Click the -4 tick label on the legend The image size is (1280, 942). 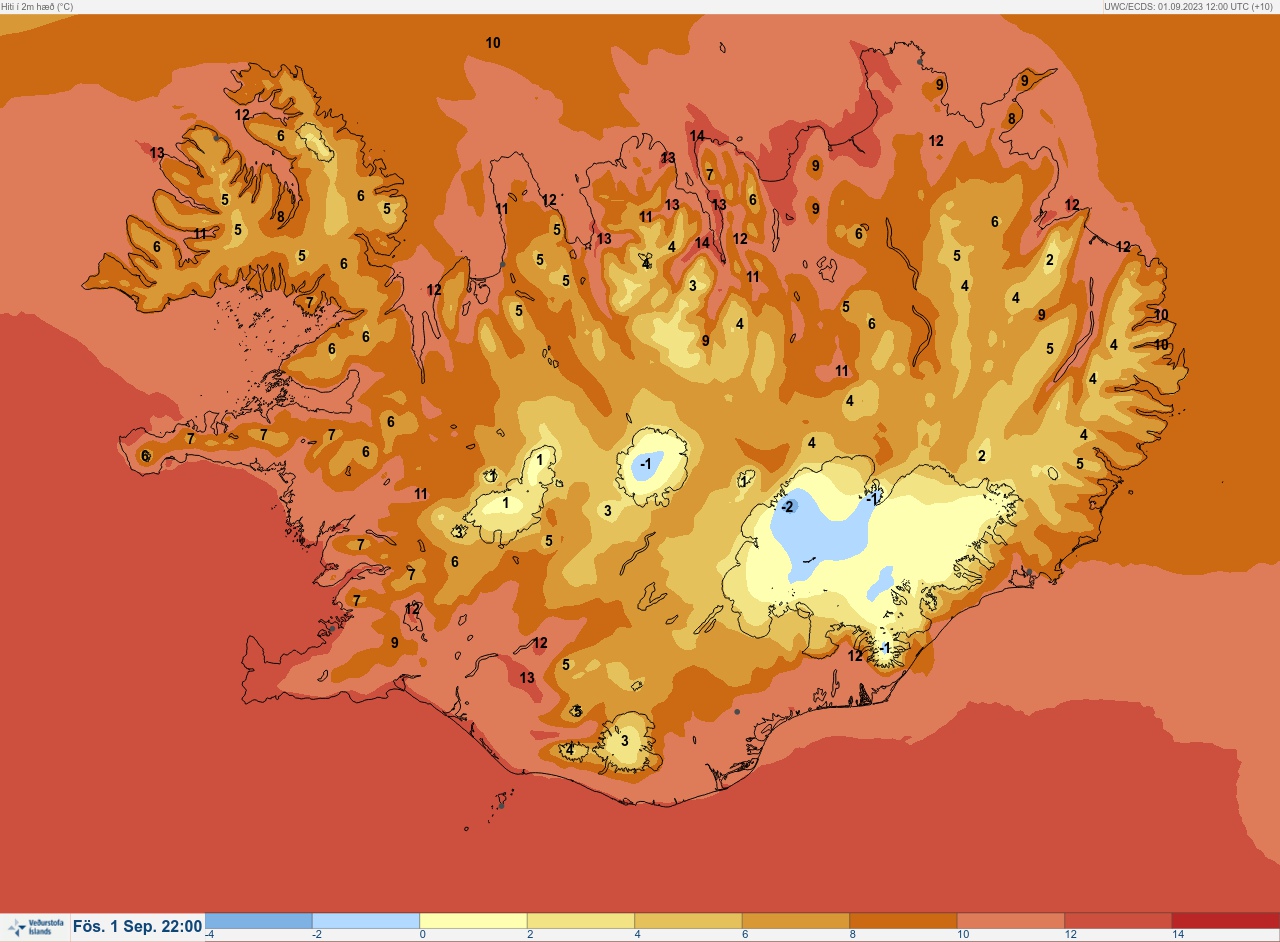coord(209,934)
